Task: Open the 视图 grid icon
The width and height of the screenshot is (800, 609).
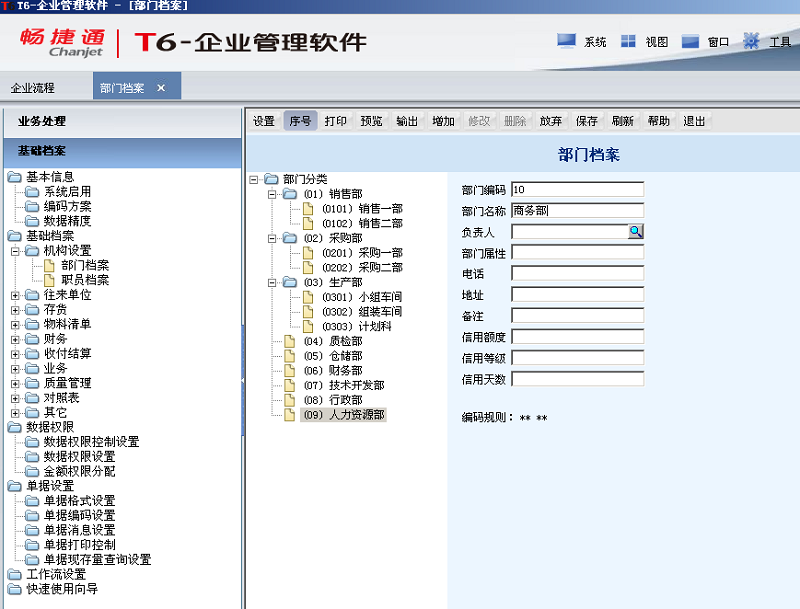Action: (x=628, y=41)
